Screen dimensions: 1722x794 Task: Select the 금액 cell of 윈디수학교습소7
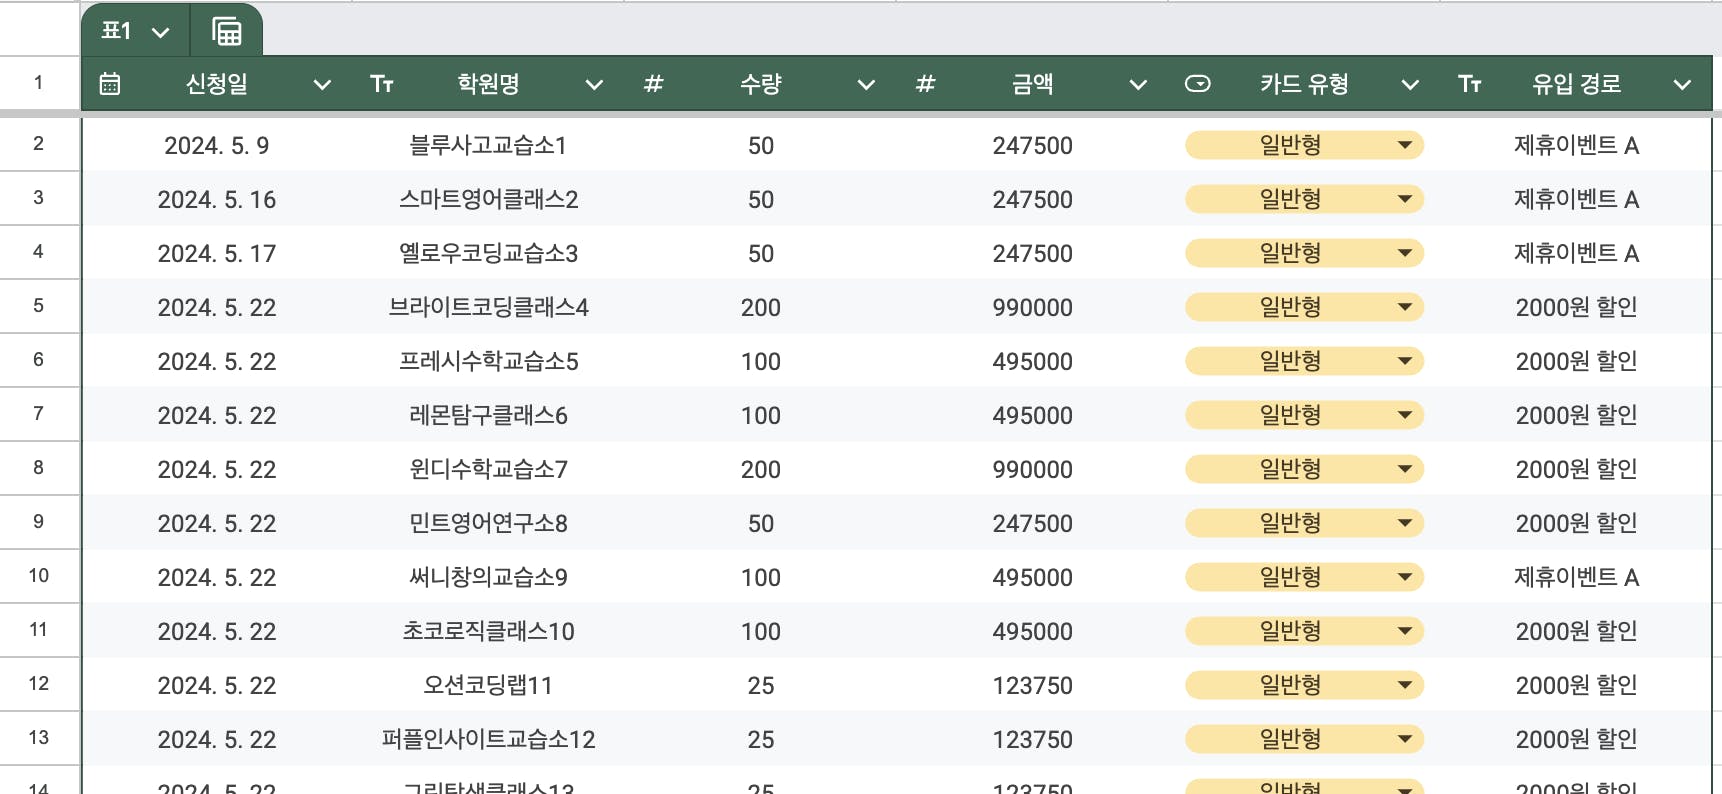point(1033,470)
